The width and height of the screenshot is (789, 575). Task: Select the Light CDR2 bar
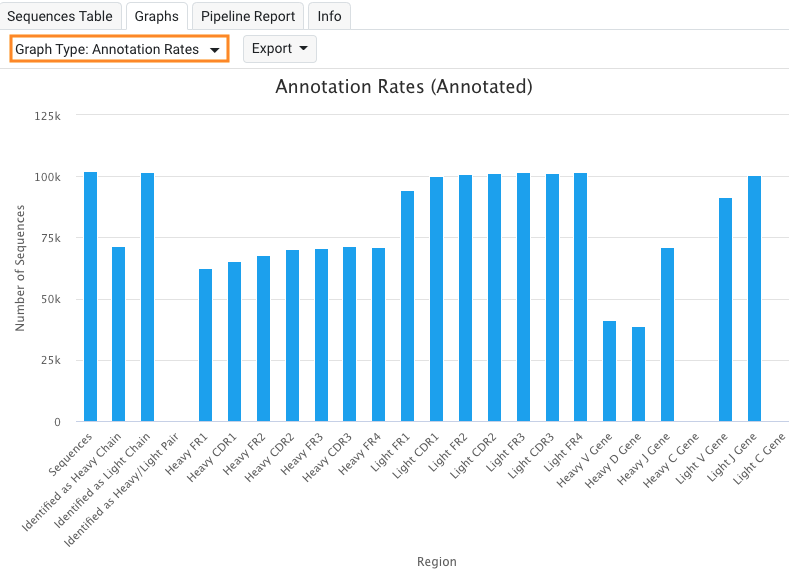(x=495, y=298)
